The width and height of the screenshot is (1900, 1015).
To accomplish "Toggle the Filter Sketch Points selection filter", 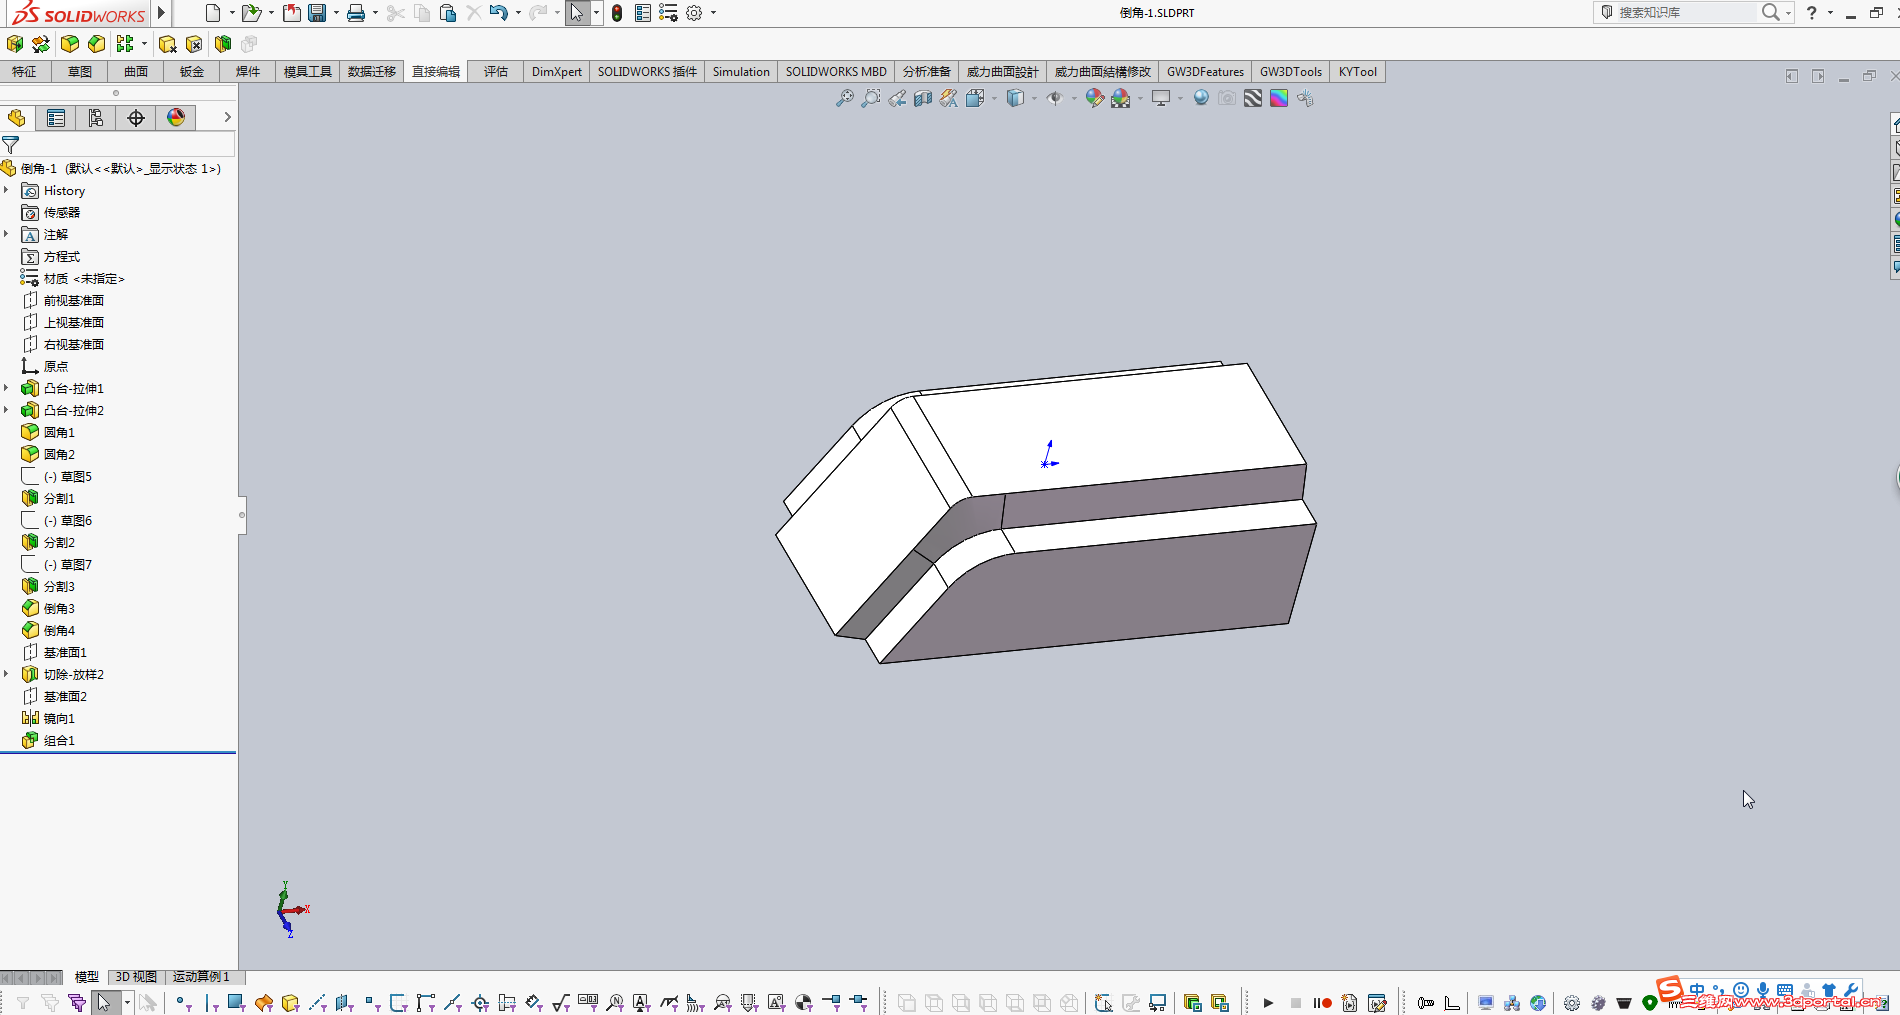I will (372, 1002).
